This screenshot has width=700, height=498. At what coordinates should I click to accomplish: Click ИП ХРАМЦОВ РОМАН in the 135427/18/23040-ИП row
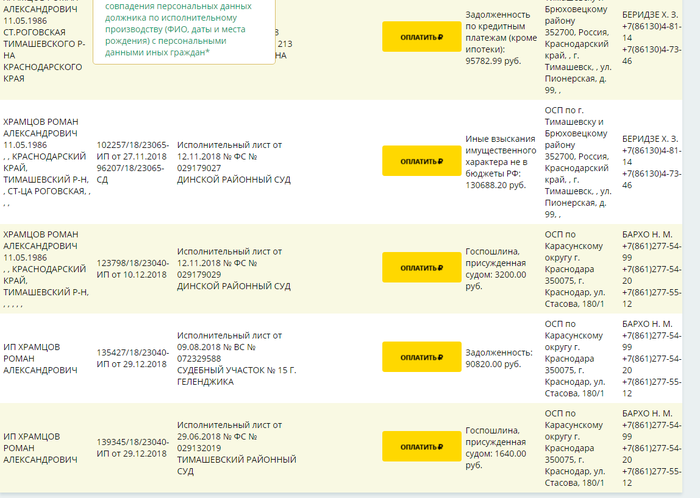[x=40, y=358]
